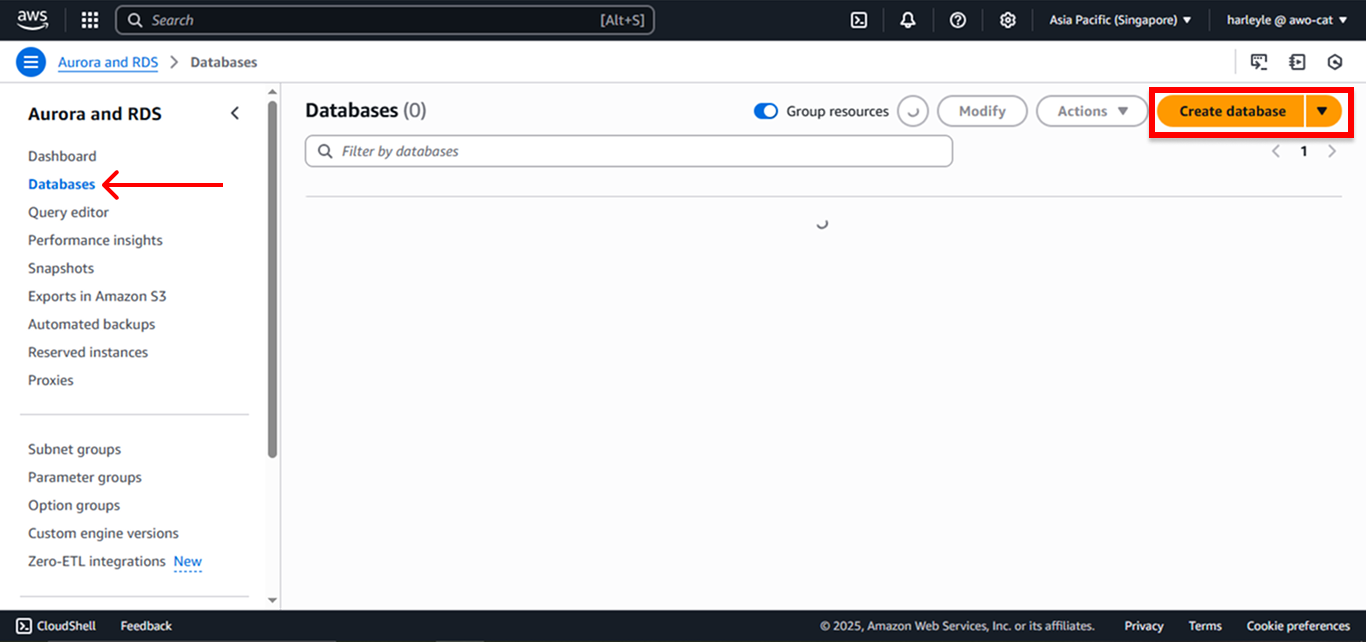
Task: Open the Terms link
Action: coord(1205,626)
